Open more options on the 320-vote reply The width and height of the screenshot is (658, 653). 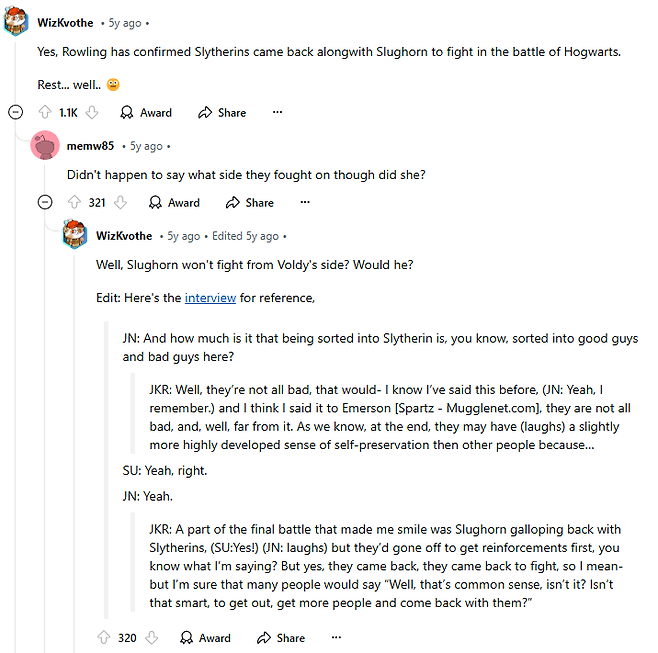pos(336,638)
